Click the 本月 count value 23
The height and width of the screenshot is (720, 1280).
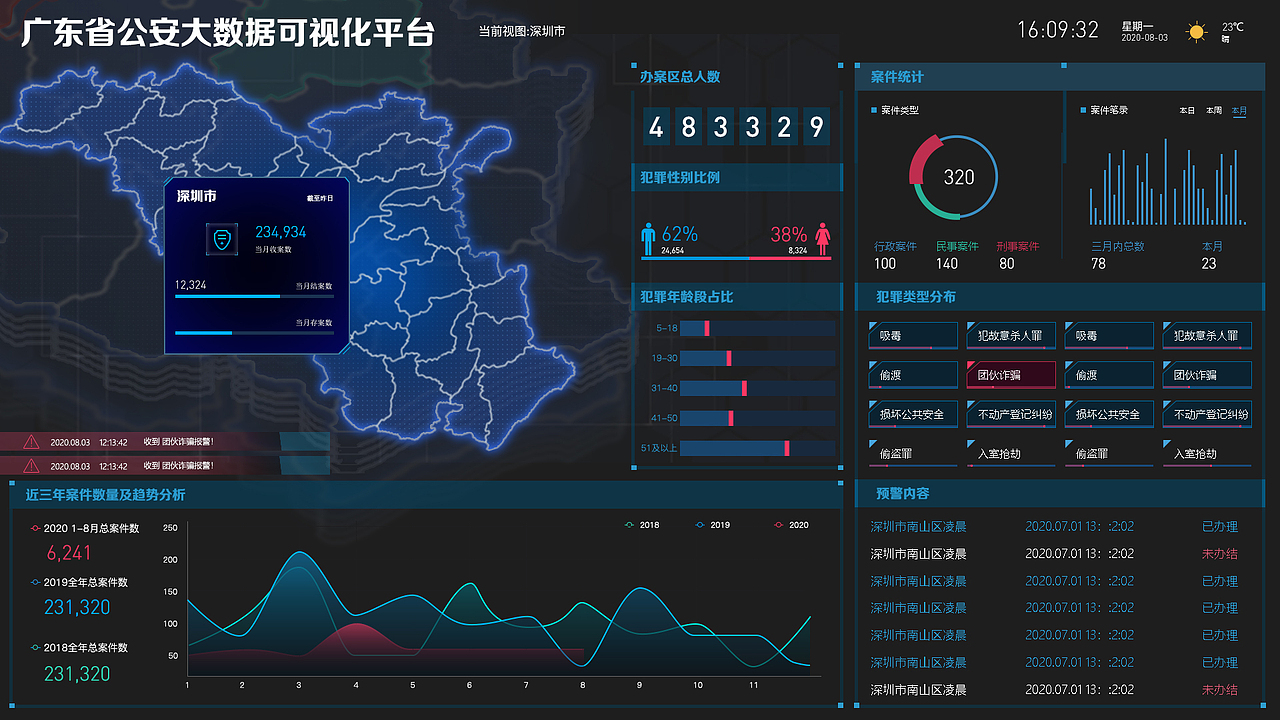tap(1209, 264)
